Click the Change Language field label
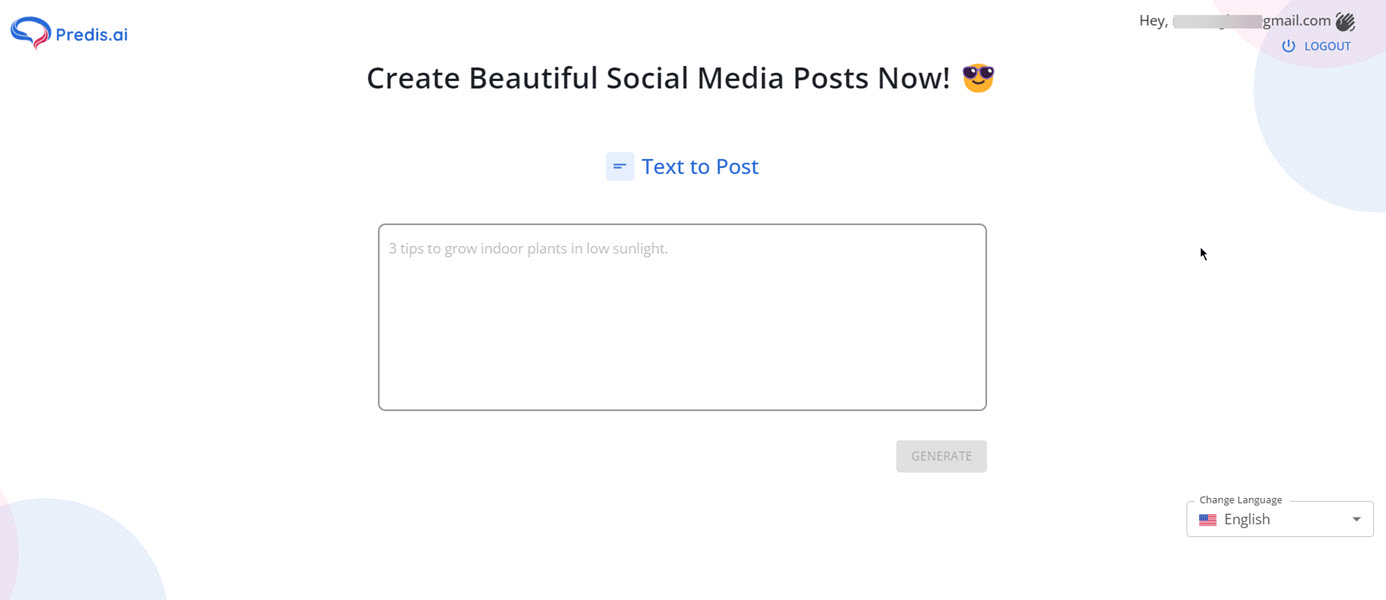This screenshot has height=600, width=1386. pyautogui.click(x=1240, y=500)
